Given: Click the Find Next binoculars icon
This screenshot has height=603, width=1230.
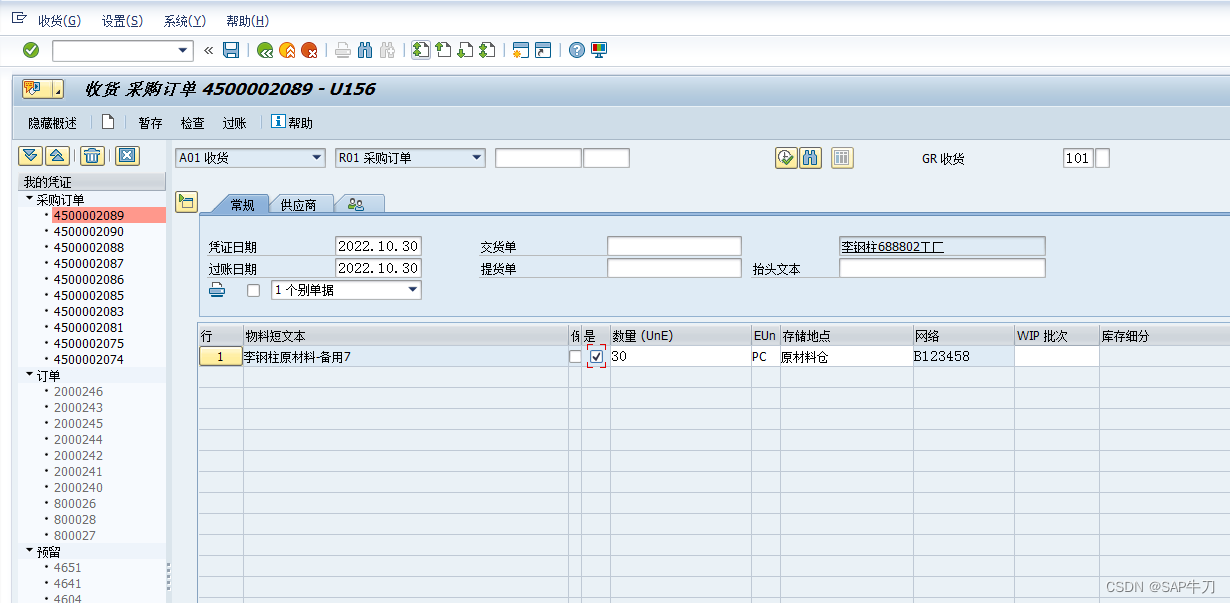Looking at the screenshot, I should (387, 50).
